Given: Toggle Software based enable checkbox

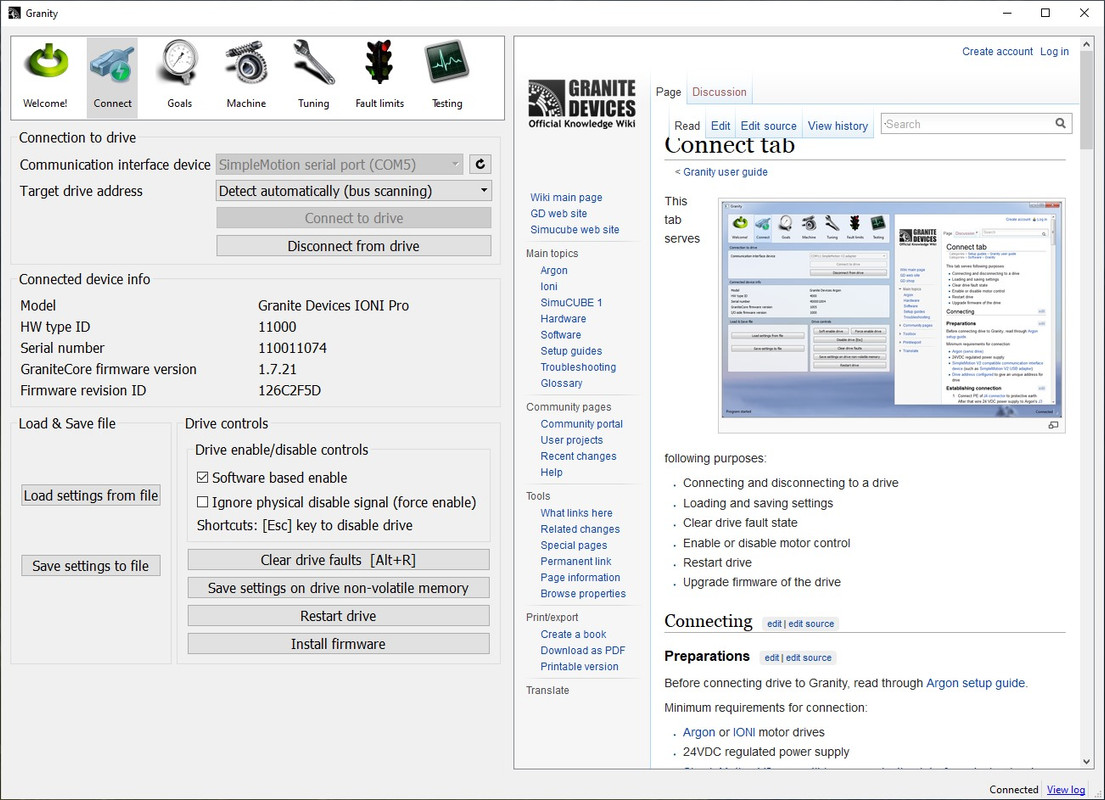Looking at the screenshot, I should [202, 477].
